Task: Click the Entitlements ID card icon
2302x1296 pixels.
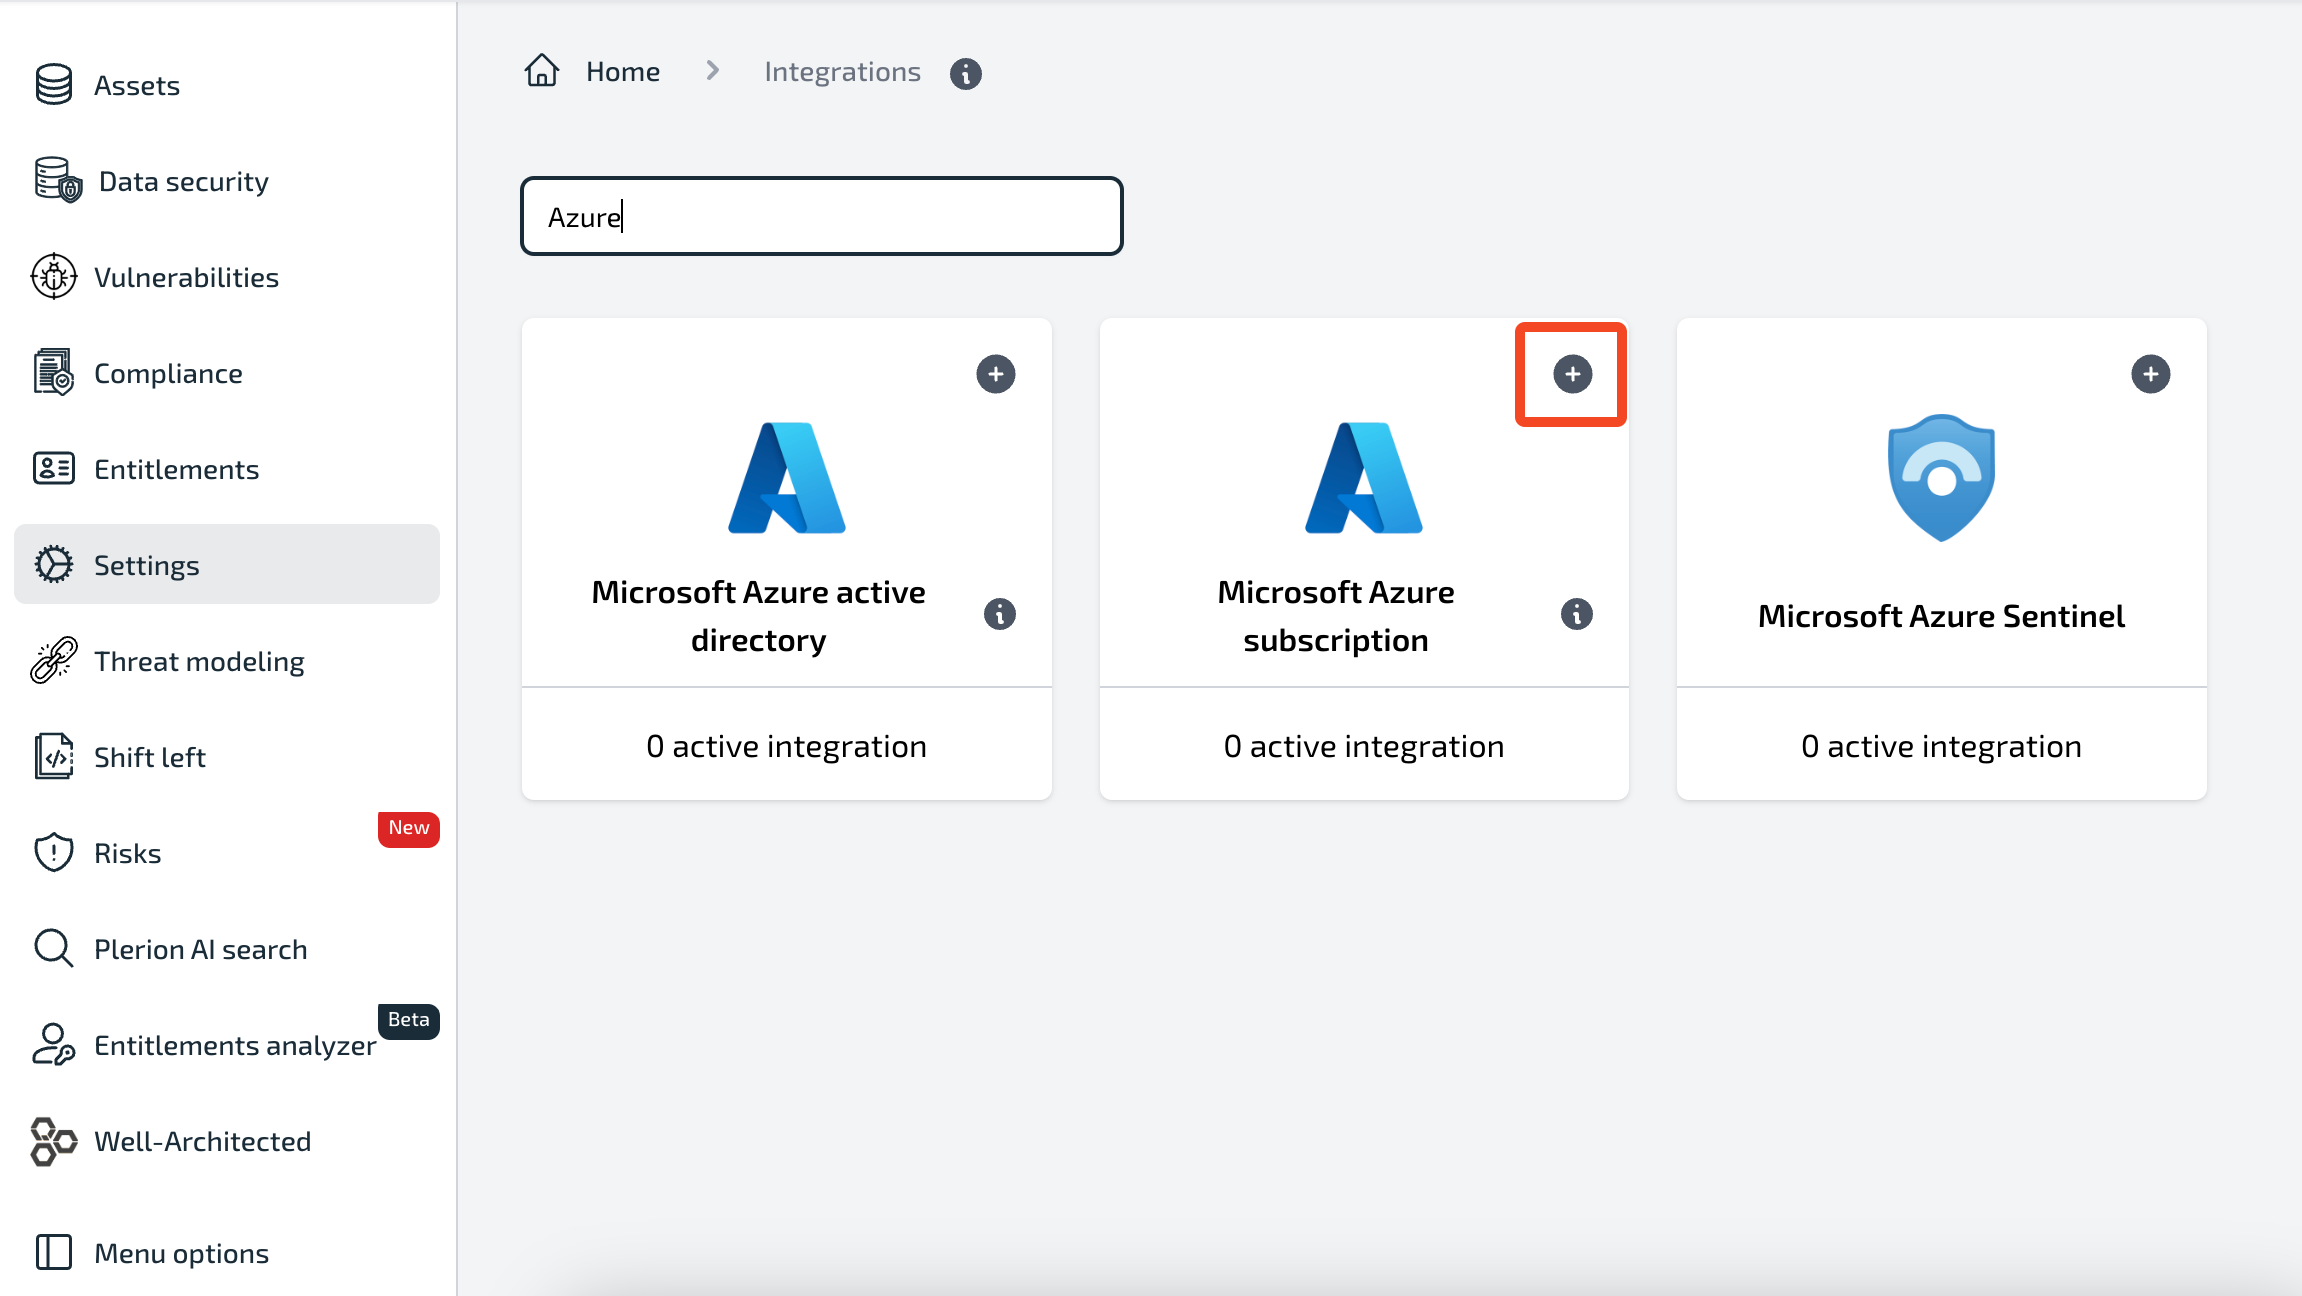Action: pyautogui.click(x=54, y=469)
